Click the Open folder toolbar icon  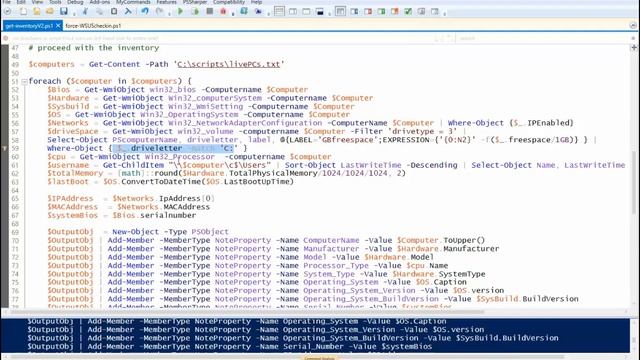(x=50, y=11)
